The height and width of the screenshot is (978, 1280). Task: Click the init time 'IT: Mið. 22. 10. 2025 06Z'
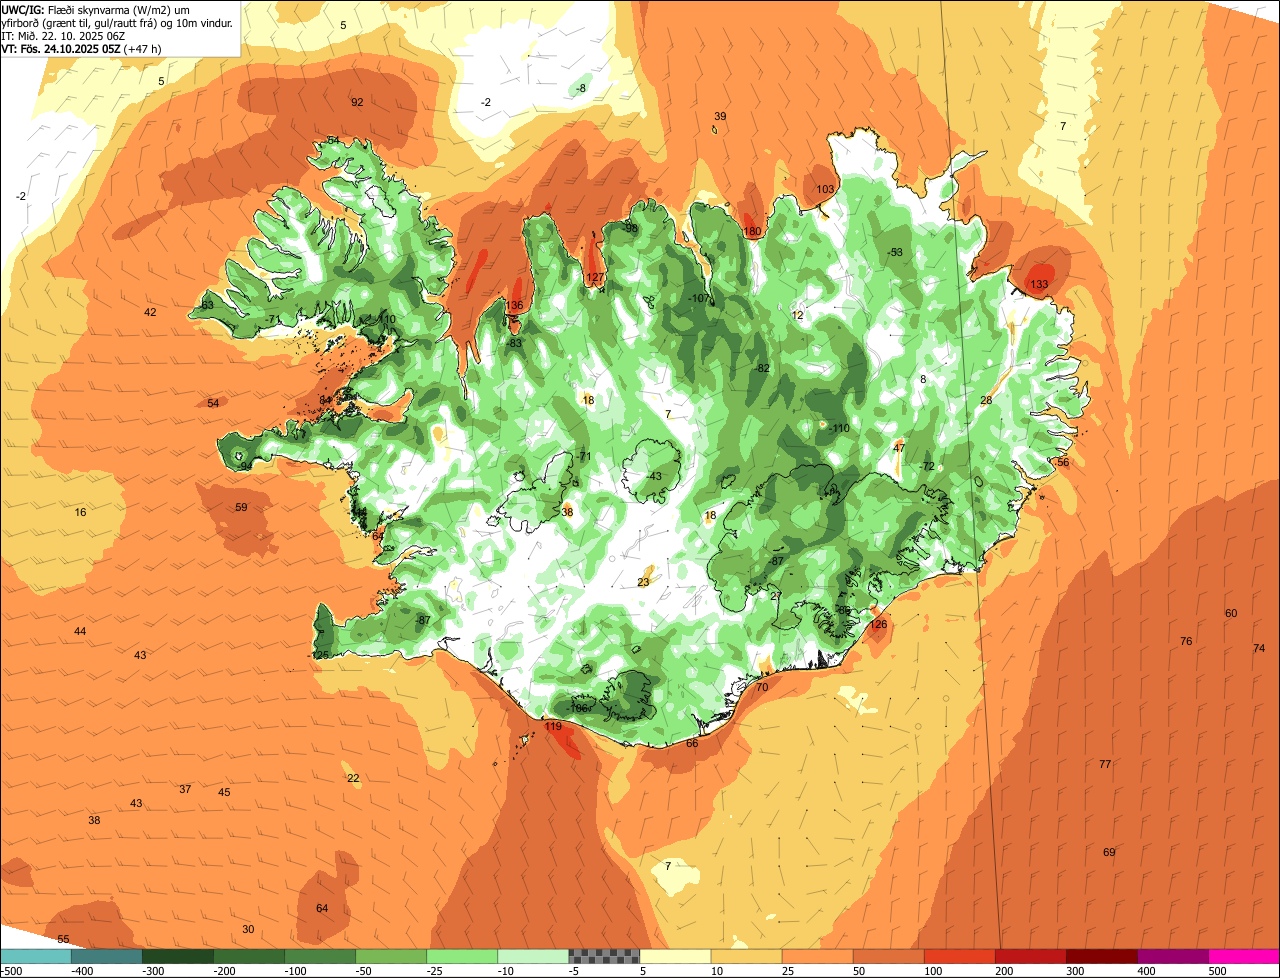pyautogui.click(x=63, y=35)
